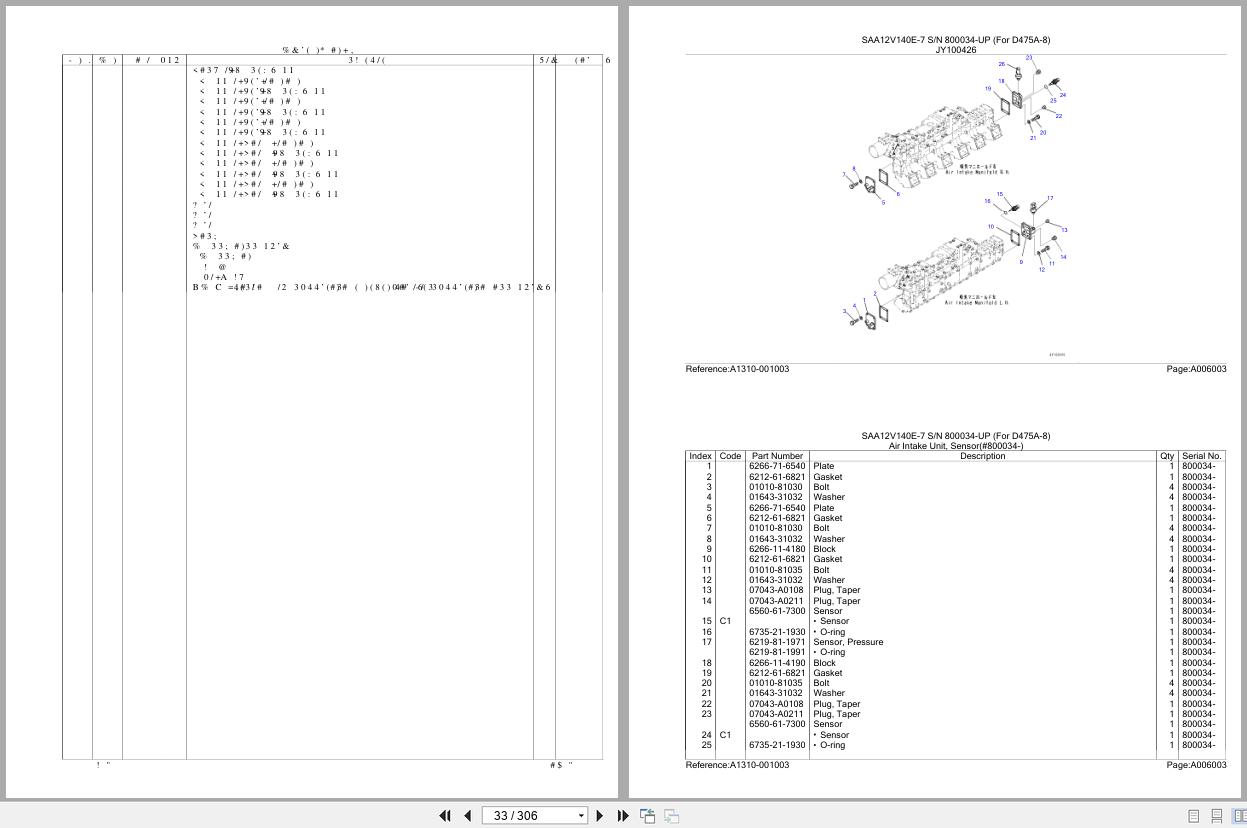This screenshot has width=1247, height=828.
Task: Click the go to previous view icon
Action: pyautogui.click(x=647, y=816)
